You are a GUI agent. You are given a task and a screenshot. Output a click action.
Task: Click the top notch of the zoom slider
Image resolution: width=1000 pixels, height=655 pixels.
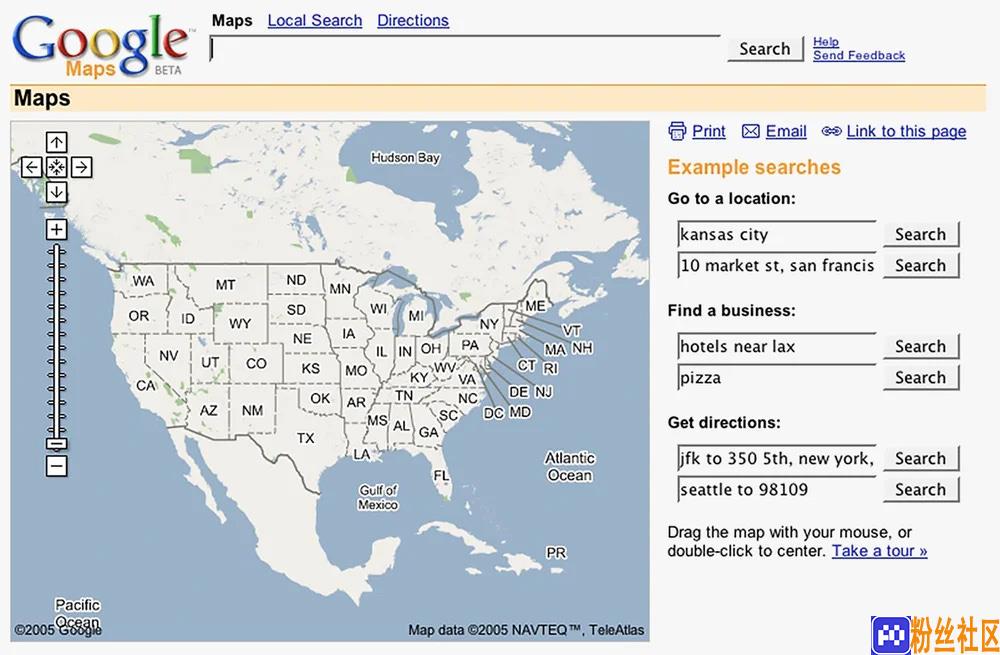(x=56, y=251)
